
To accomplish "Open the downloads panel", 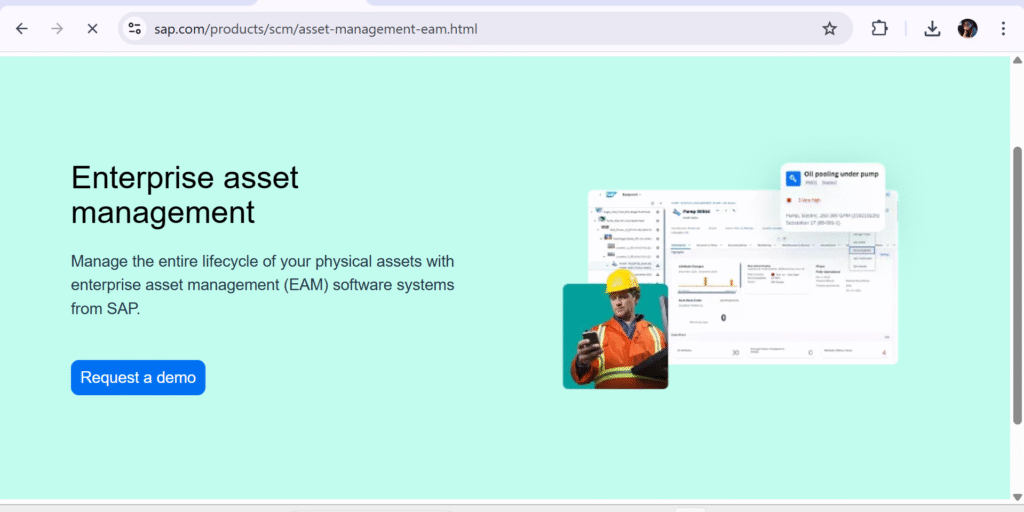I will (932, 29).
